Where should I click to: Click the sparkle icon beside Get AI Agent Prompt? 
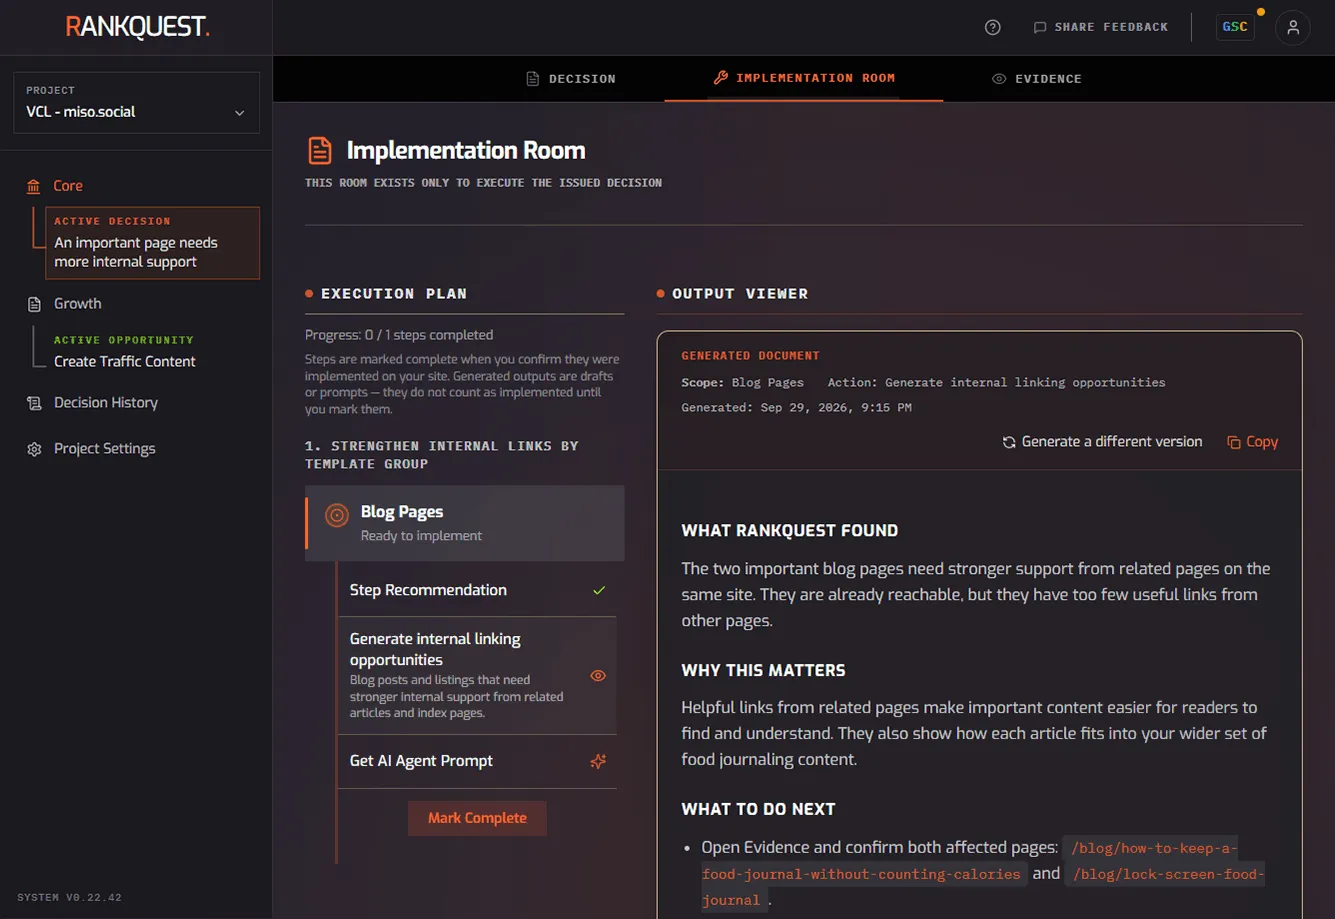tap(598, 761)
